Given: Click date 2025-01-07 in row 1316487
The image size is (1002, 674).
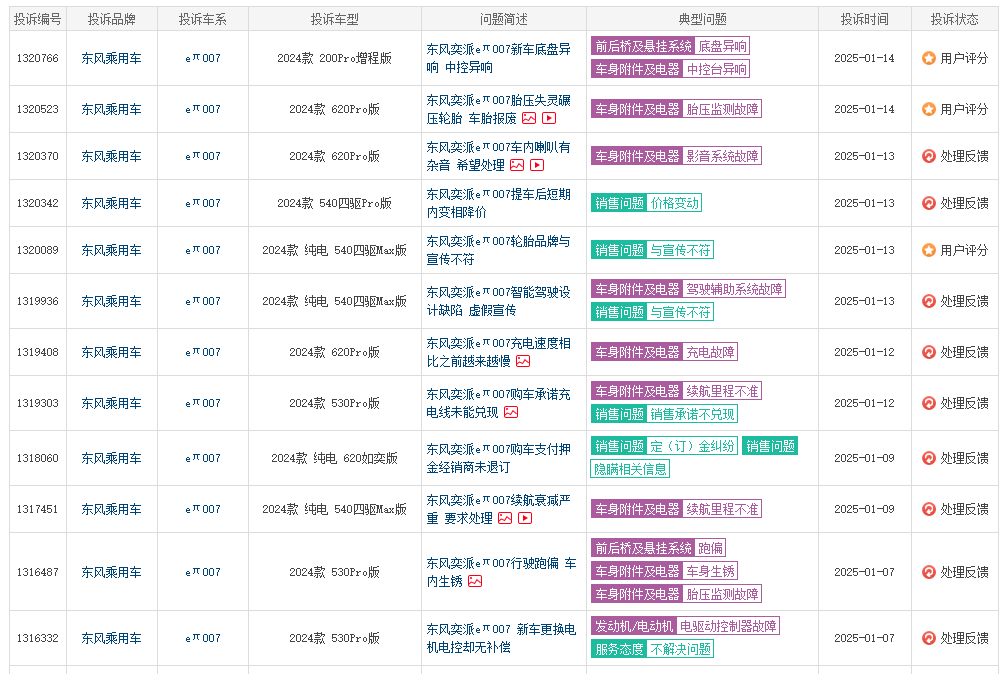Looking at the screenshot, I should tap(865, 572).
